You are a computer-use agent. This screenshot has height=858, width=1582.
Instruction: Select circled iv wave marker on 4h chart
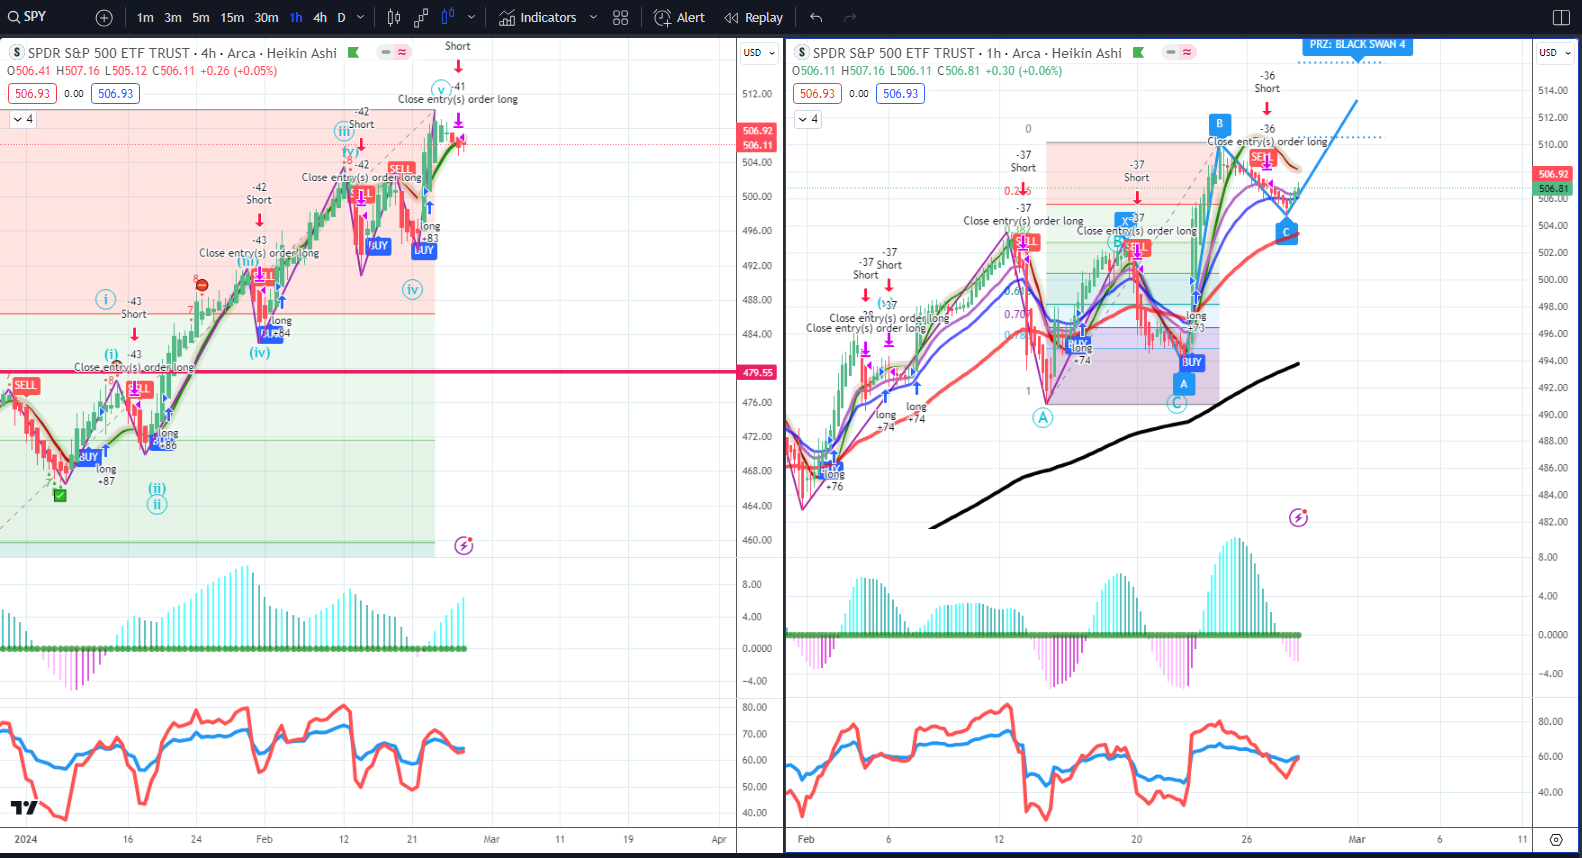point(412,290)
